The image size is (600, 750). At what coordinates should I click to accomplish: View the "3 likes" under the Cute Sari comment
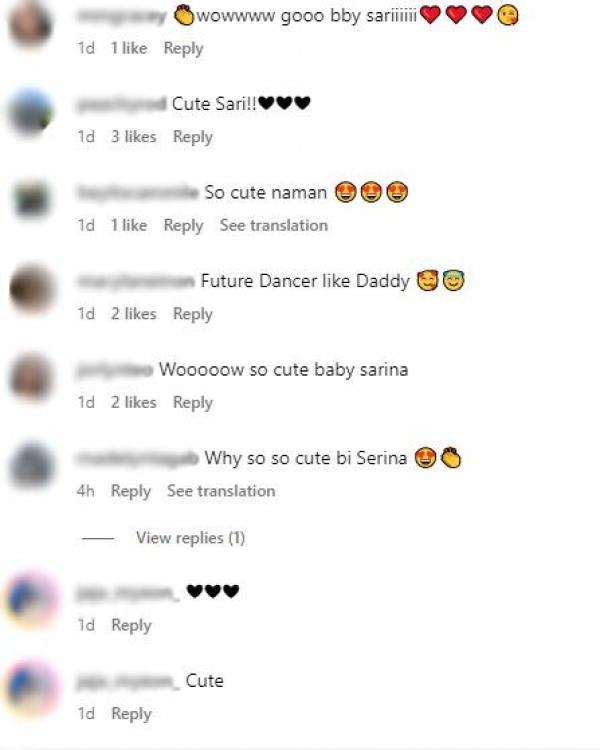click(x=133, y=136)
